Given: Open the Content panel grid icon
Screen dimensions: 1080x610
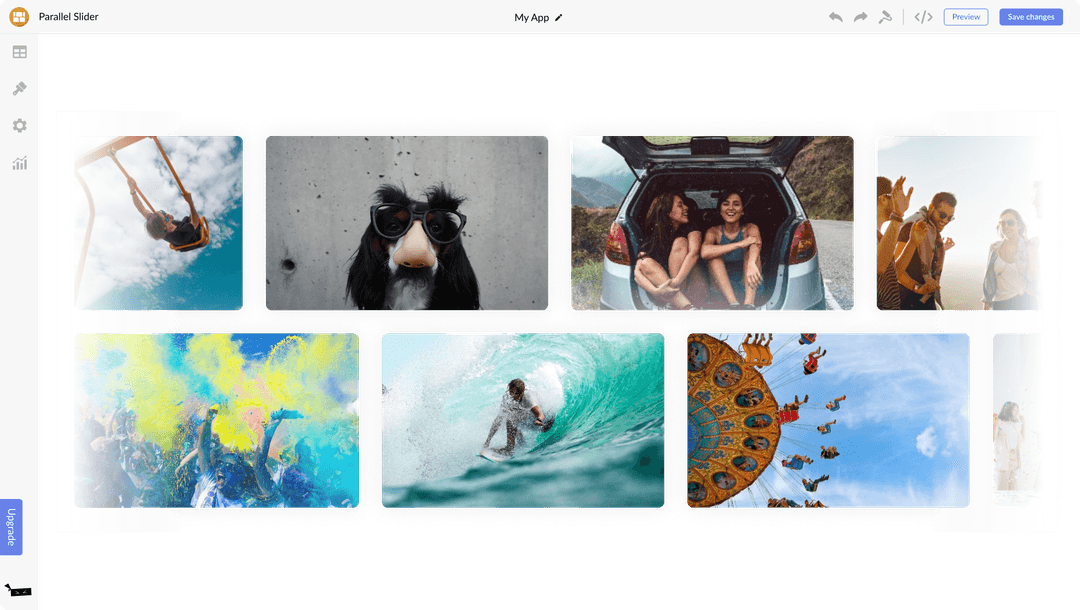Looking at the screenshot, I should point(19,51).
